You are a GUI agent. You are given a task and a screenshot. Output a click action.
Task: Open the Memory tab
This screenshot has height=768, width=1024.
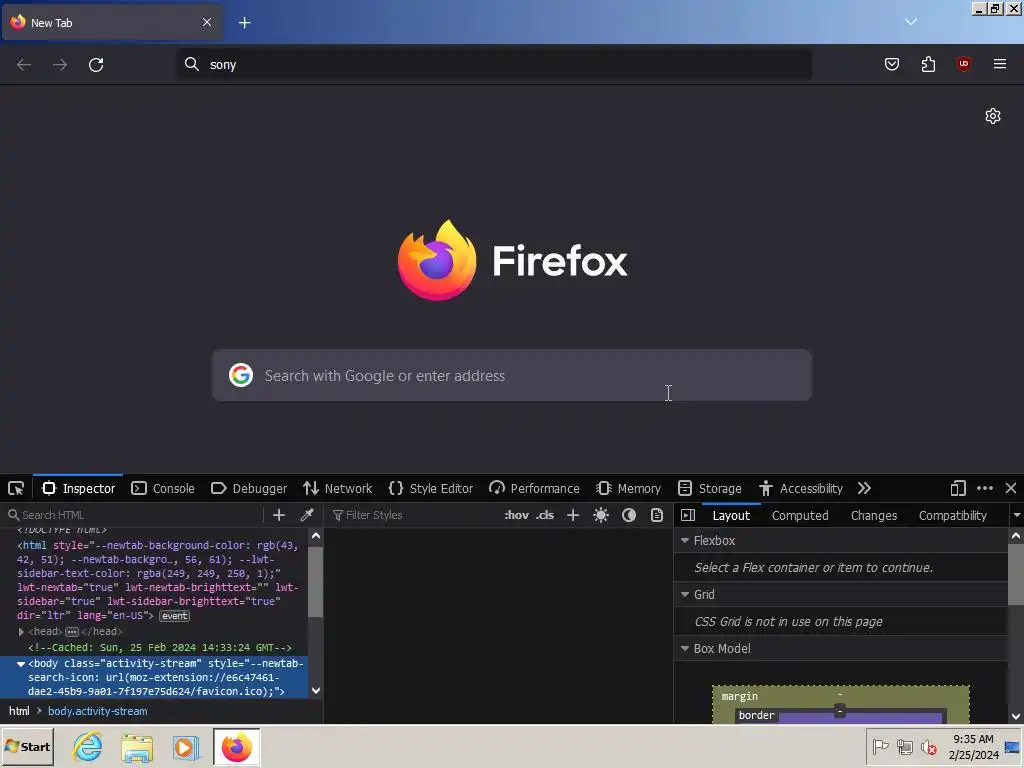click(x=628, y=488)
